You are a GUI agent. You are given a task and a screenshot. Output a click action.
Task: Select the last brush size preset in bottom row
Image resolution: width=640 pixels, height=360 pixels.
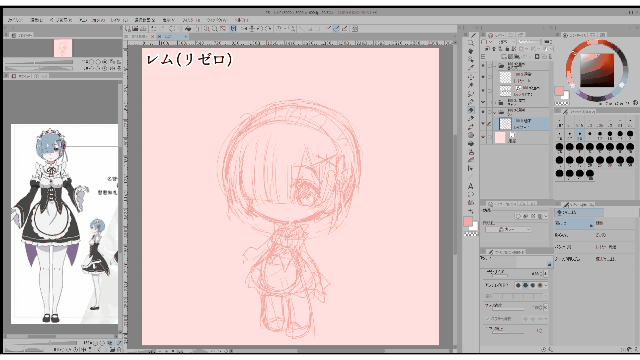point(590,174)
